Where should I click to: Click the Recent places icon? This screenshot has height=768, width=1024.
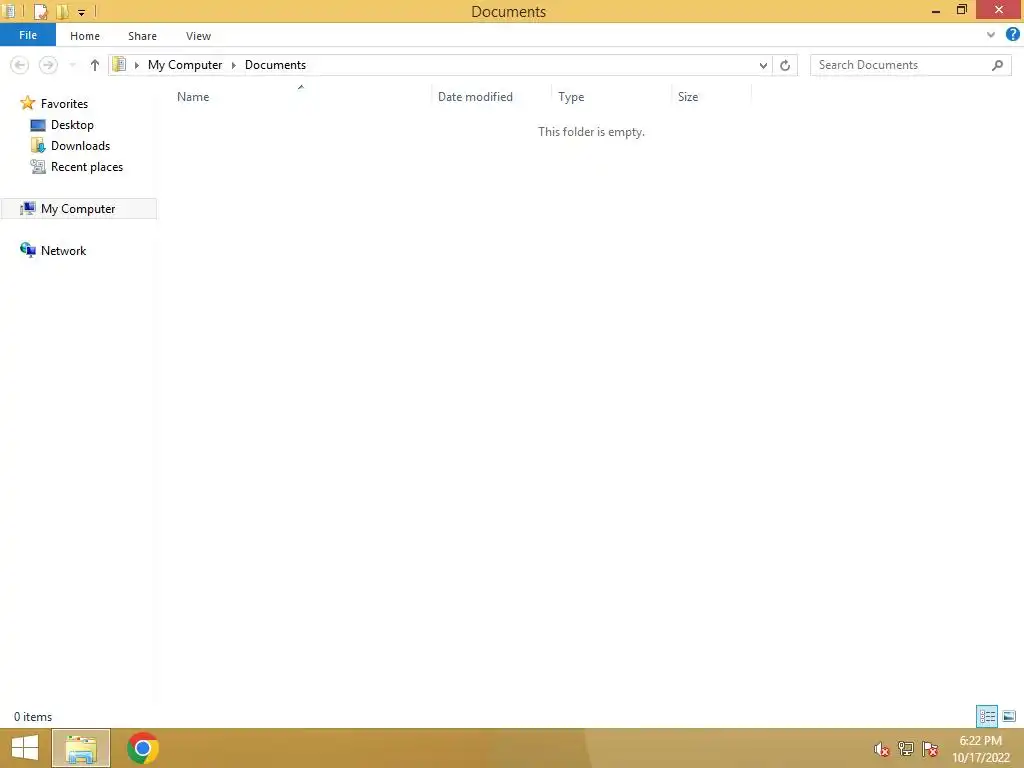click(38, 167)
